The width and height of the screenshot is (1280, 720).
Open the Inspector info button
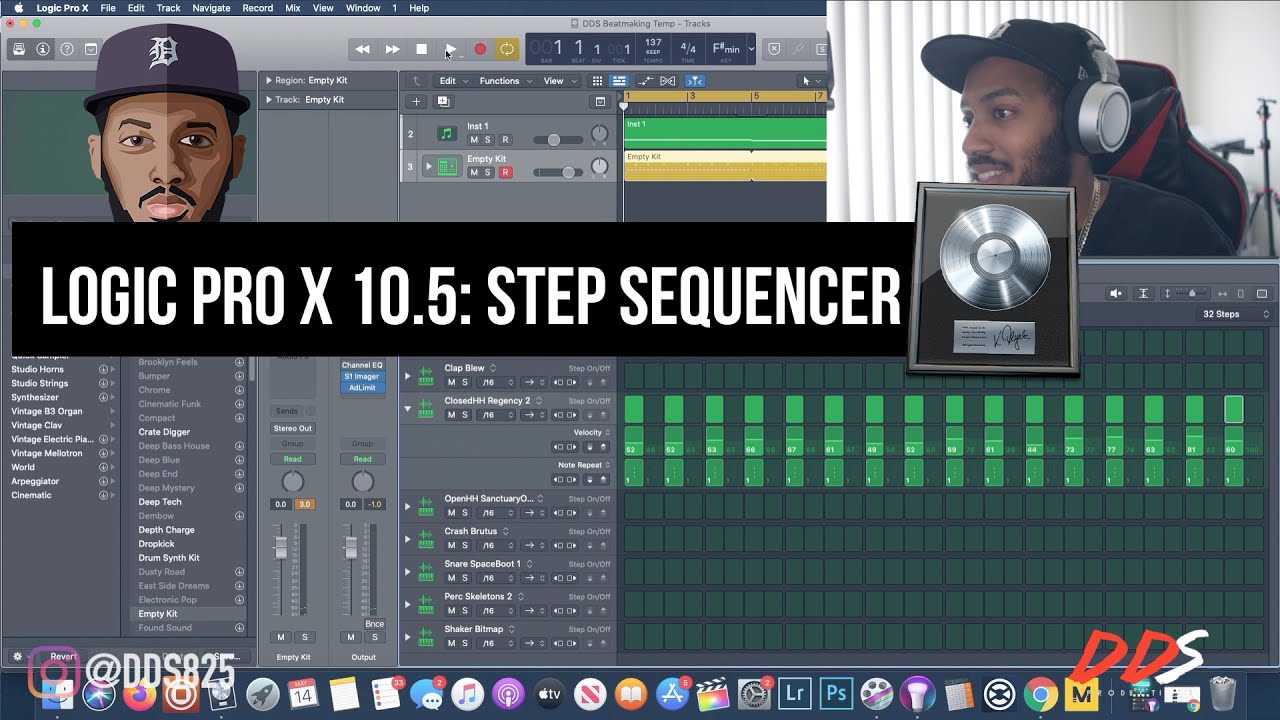coord(43,49)
